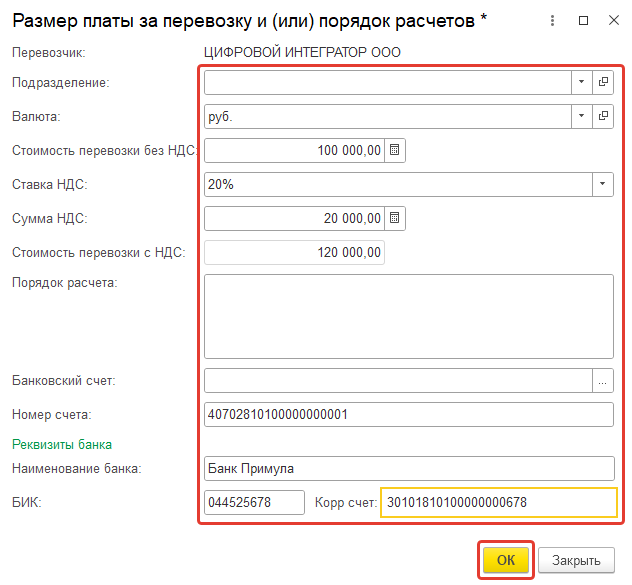Click the Реквизиты банка green heading
The image size is (632, 585).
click(62, 444)
